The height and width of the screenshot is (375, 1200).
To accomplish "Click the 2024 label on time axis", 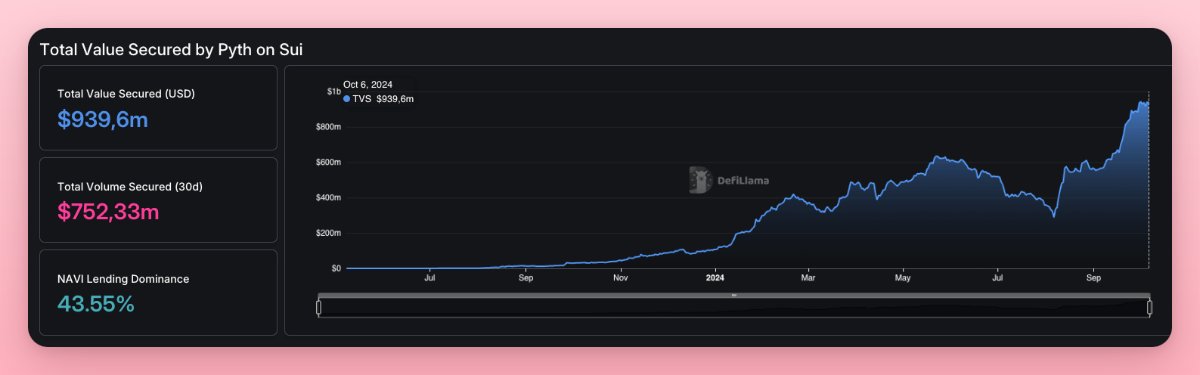I will click(x=714, y=278).
